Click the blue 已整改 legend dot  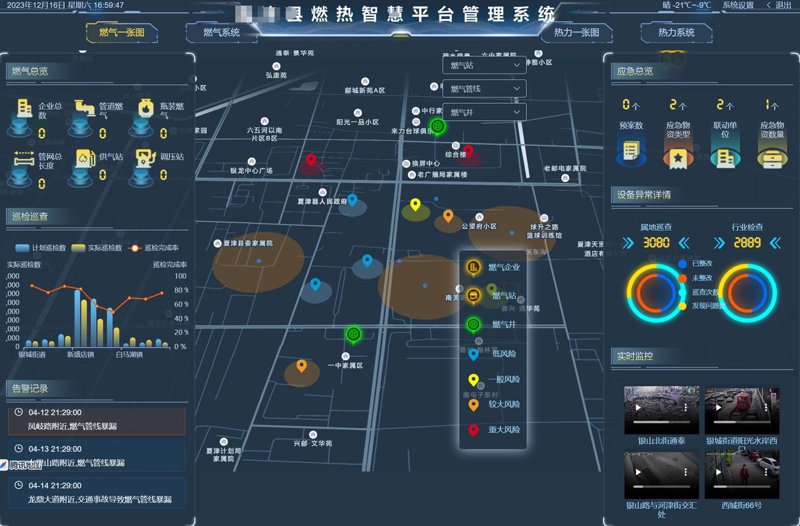click(683, 263)
